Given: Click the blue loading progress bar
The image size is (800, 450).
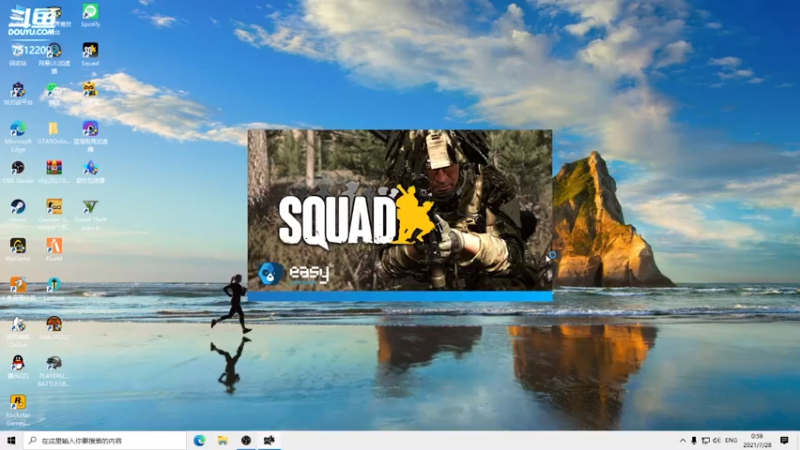Looking at the screenshot, I should click(400, 296).
